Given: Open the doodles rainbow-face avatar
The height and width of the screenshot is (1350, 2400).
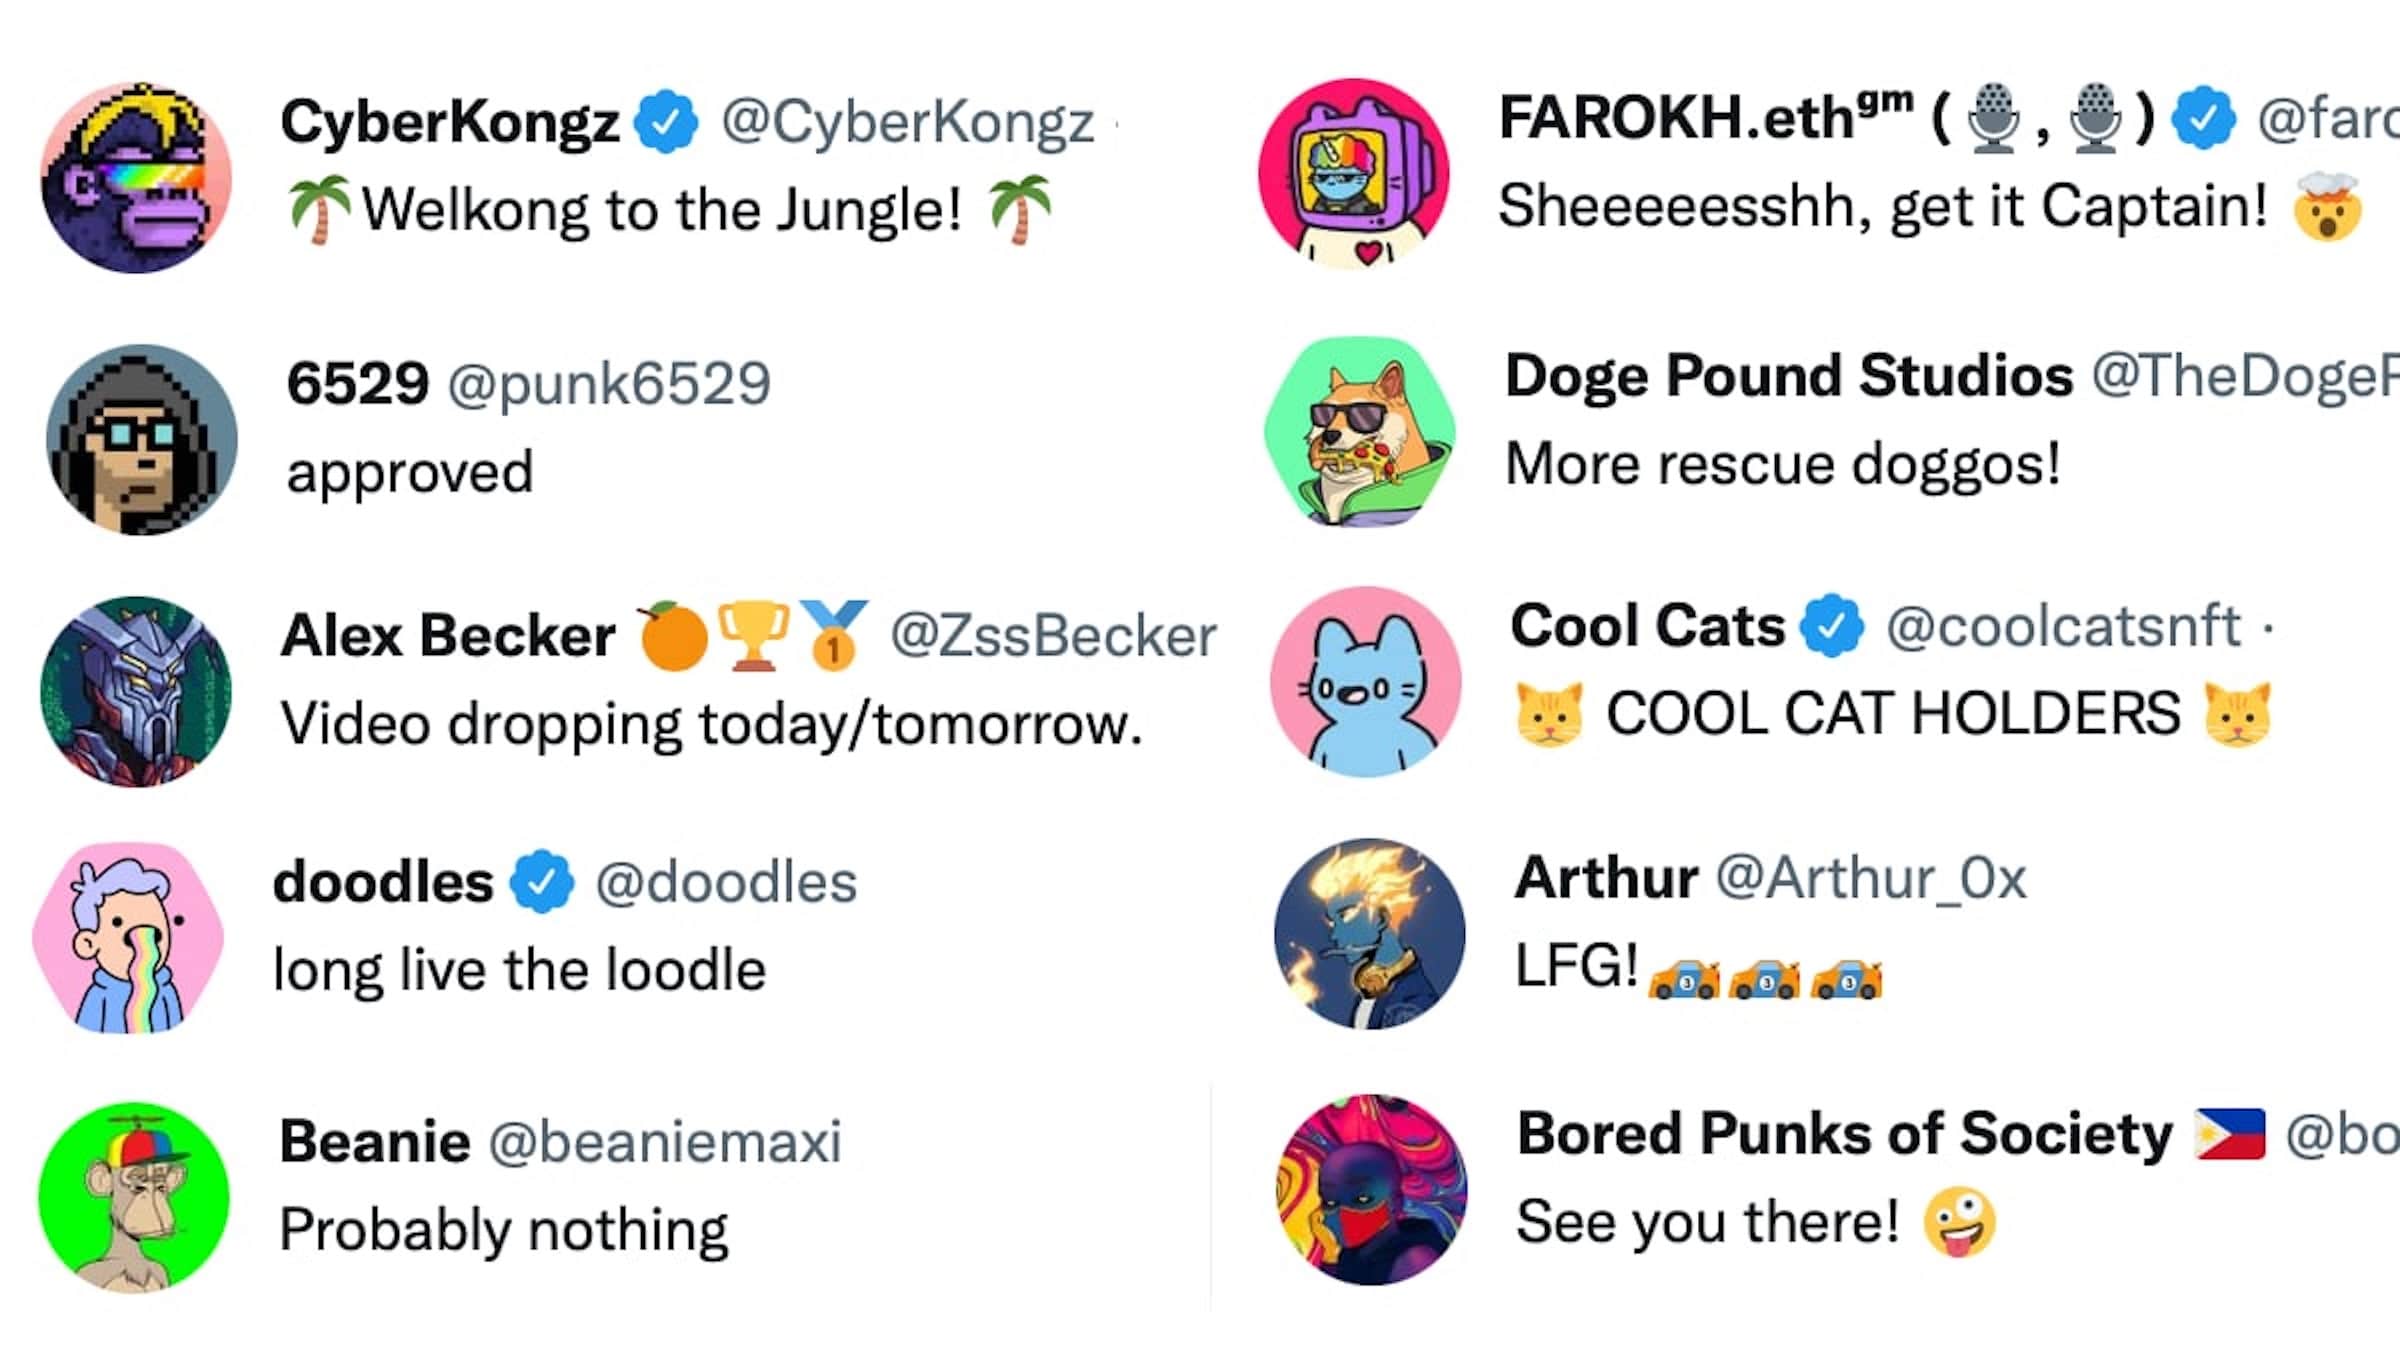Looking at the screenshot, I should click(128, 938).
